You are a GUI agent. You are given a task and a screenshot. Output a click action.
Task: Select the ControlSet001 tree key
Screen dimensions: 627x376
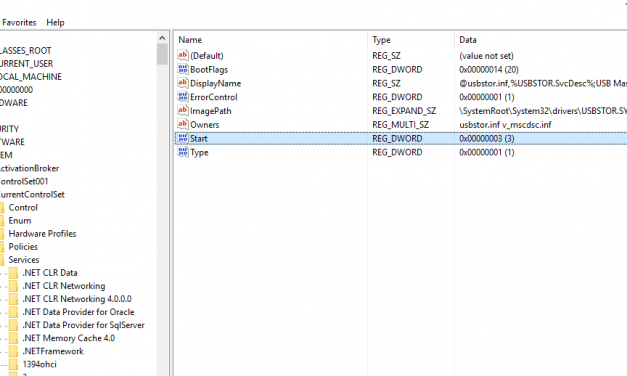coord(24,181)
